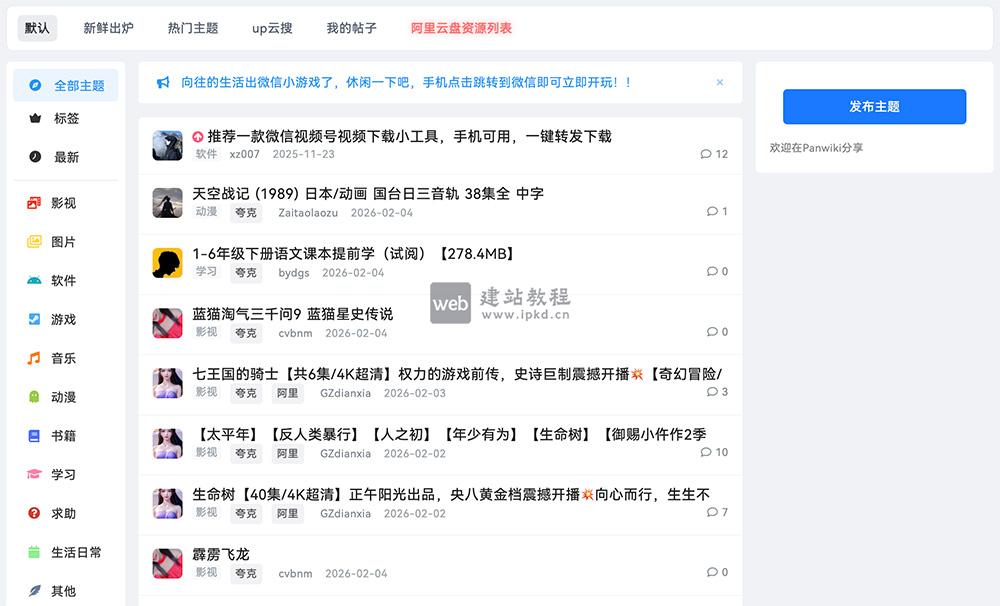Select the 影视 (Movies) category icon

click(34, 202)
